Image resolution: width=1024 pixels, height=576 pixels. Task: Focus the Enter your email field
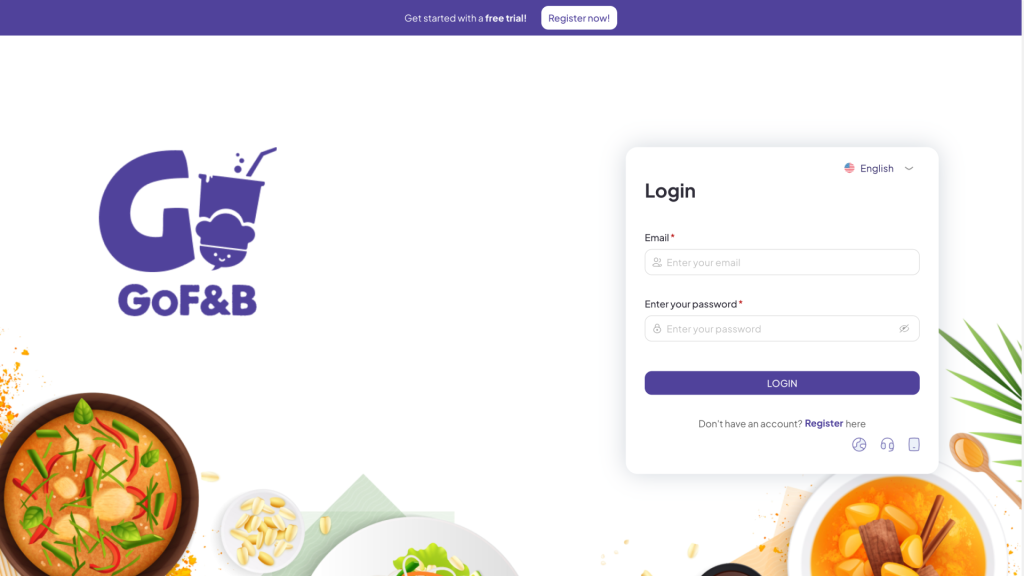click(782, 262)
